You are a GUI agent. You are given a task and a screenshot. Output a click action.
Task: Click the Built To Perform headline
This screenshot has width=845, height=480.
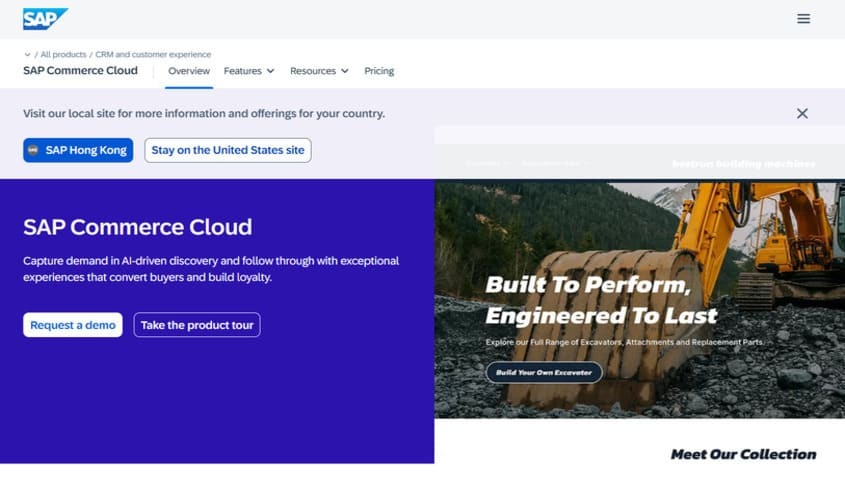coord(601,300)
